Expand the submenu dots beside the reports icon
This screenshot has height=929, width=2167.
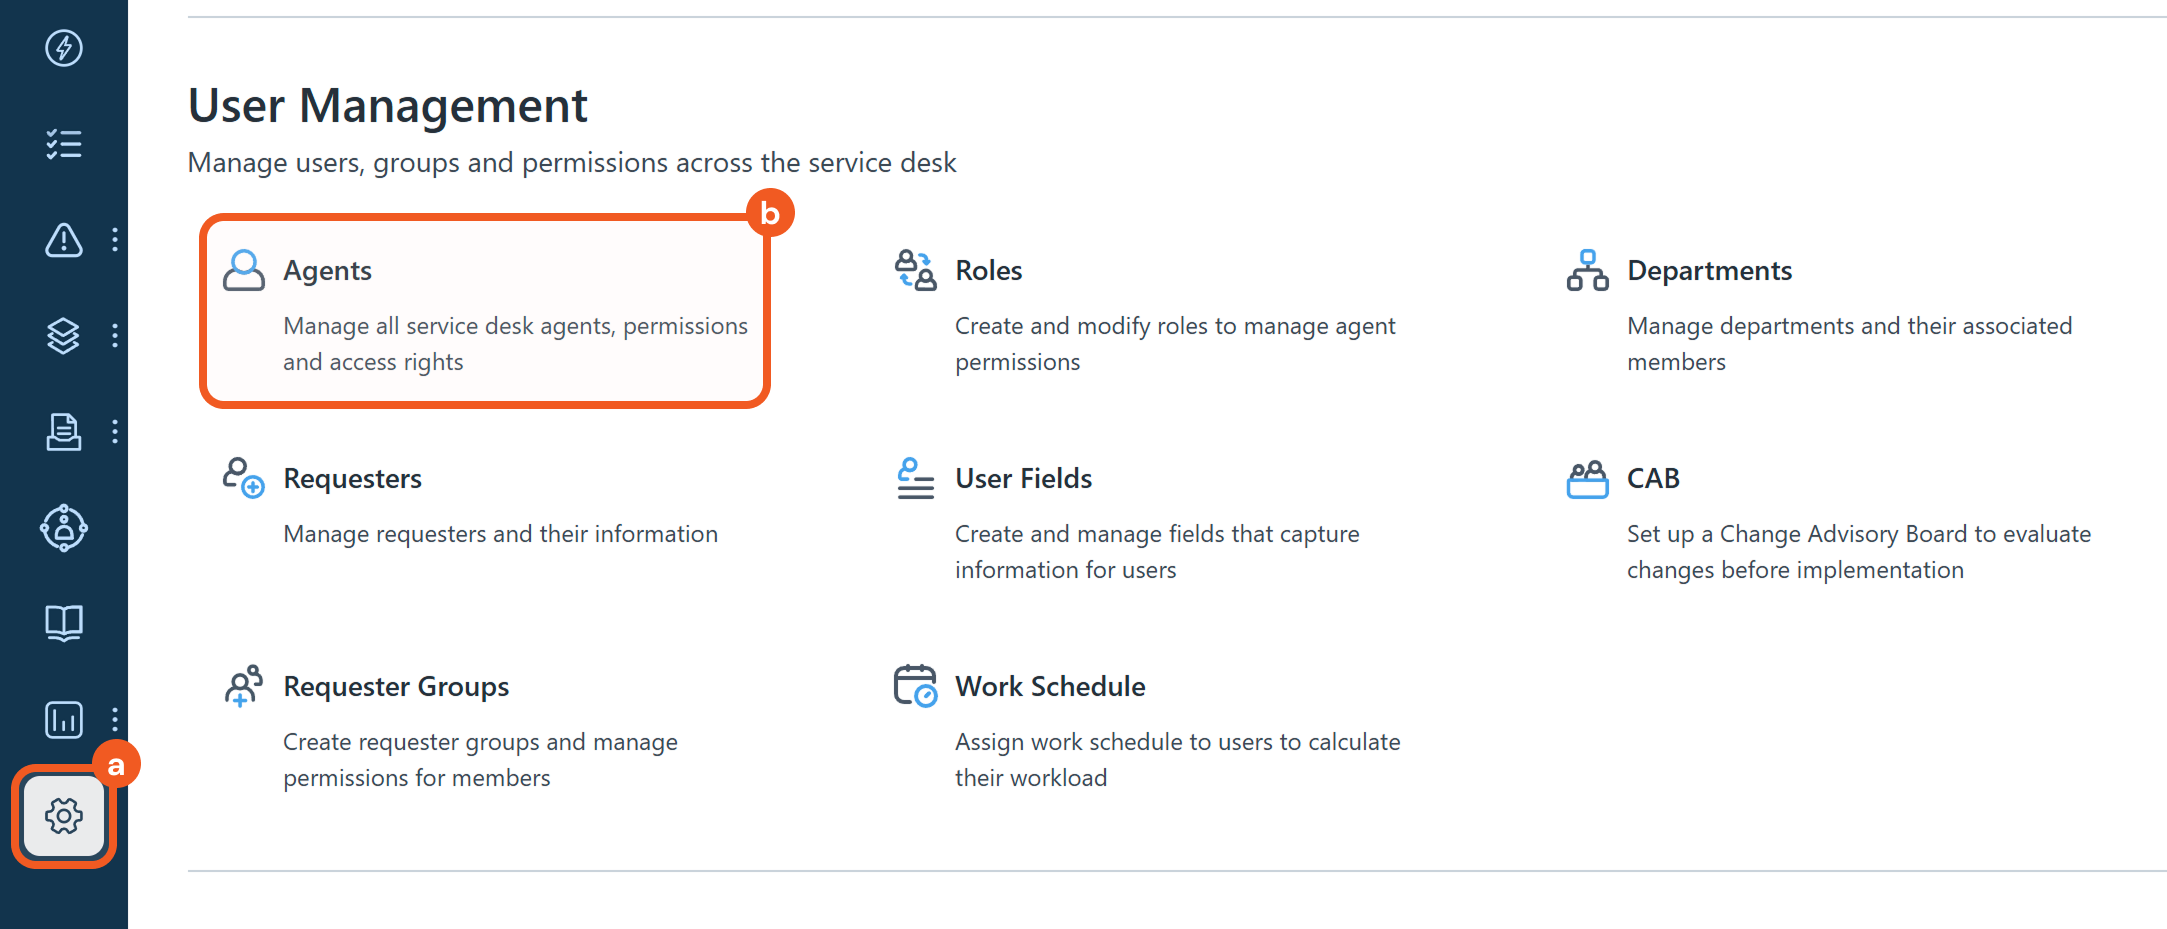[115, 719]
